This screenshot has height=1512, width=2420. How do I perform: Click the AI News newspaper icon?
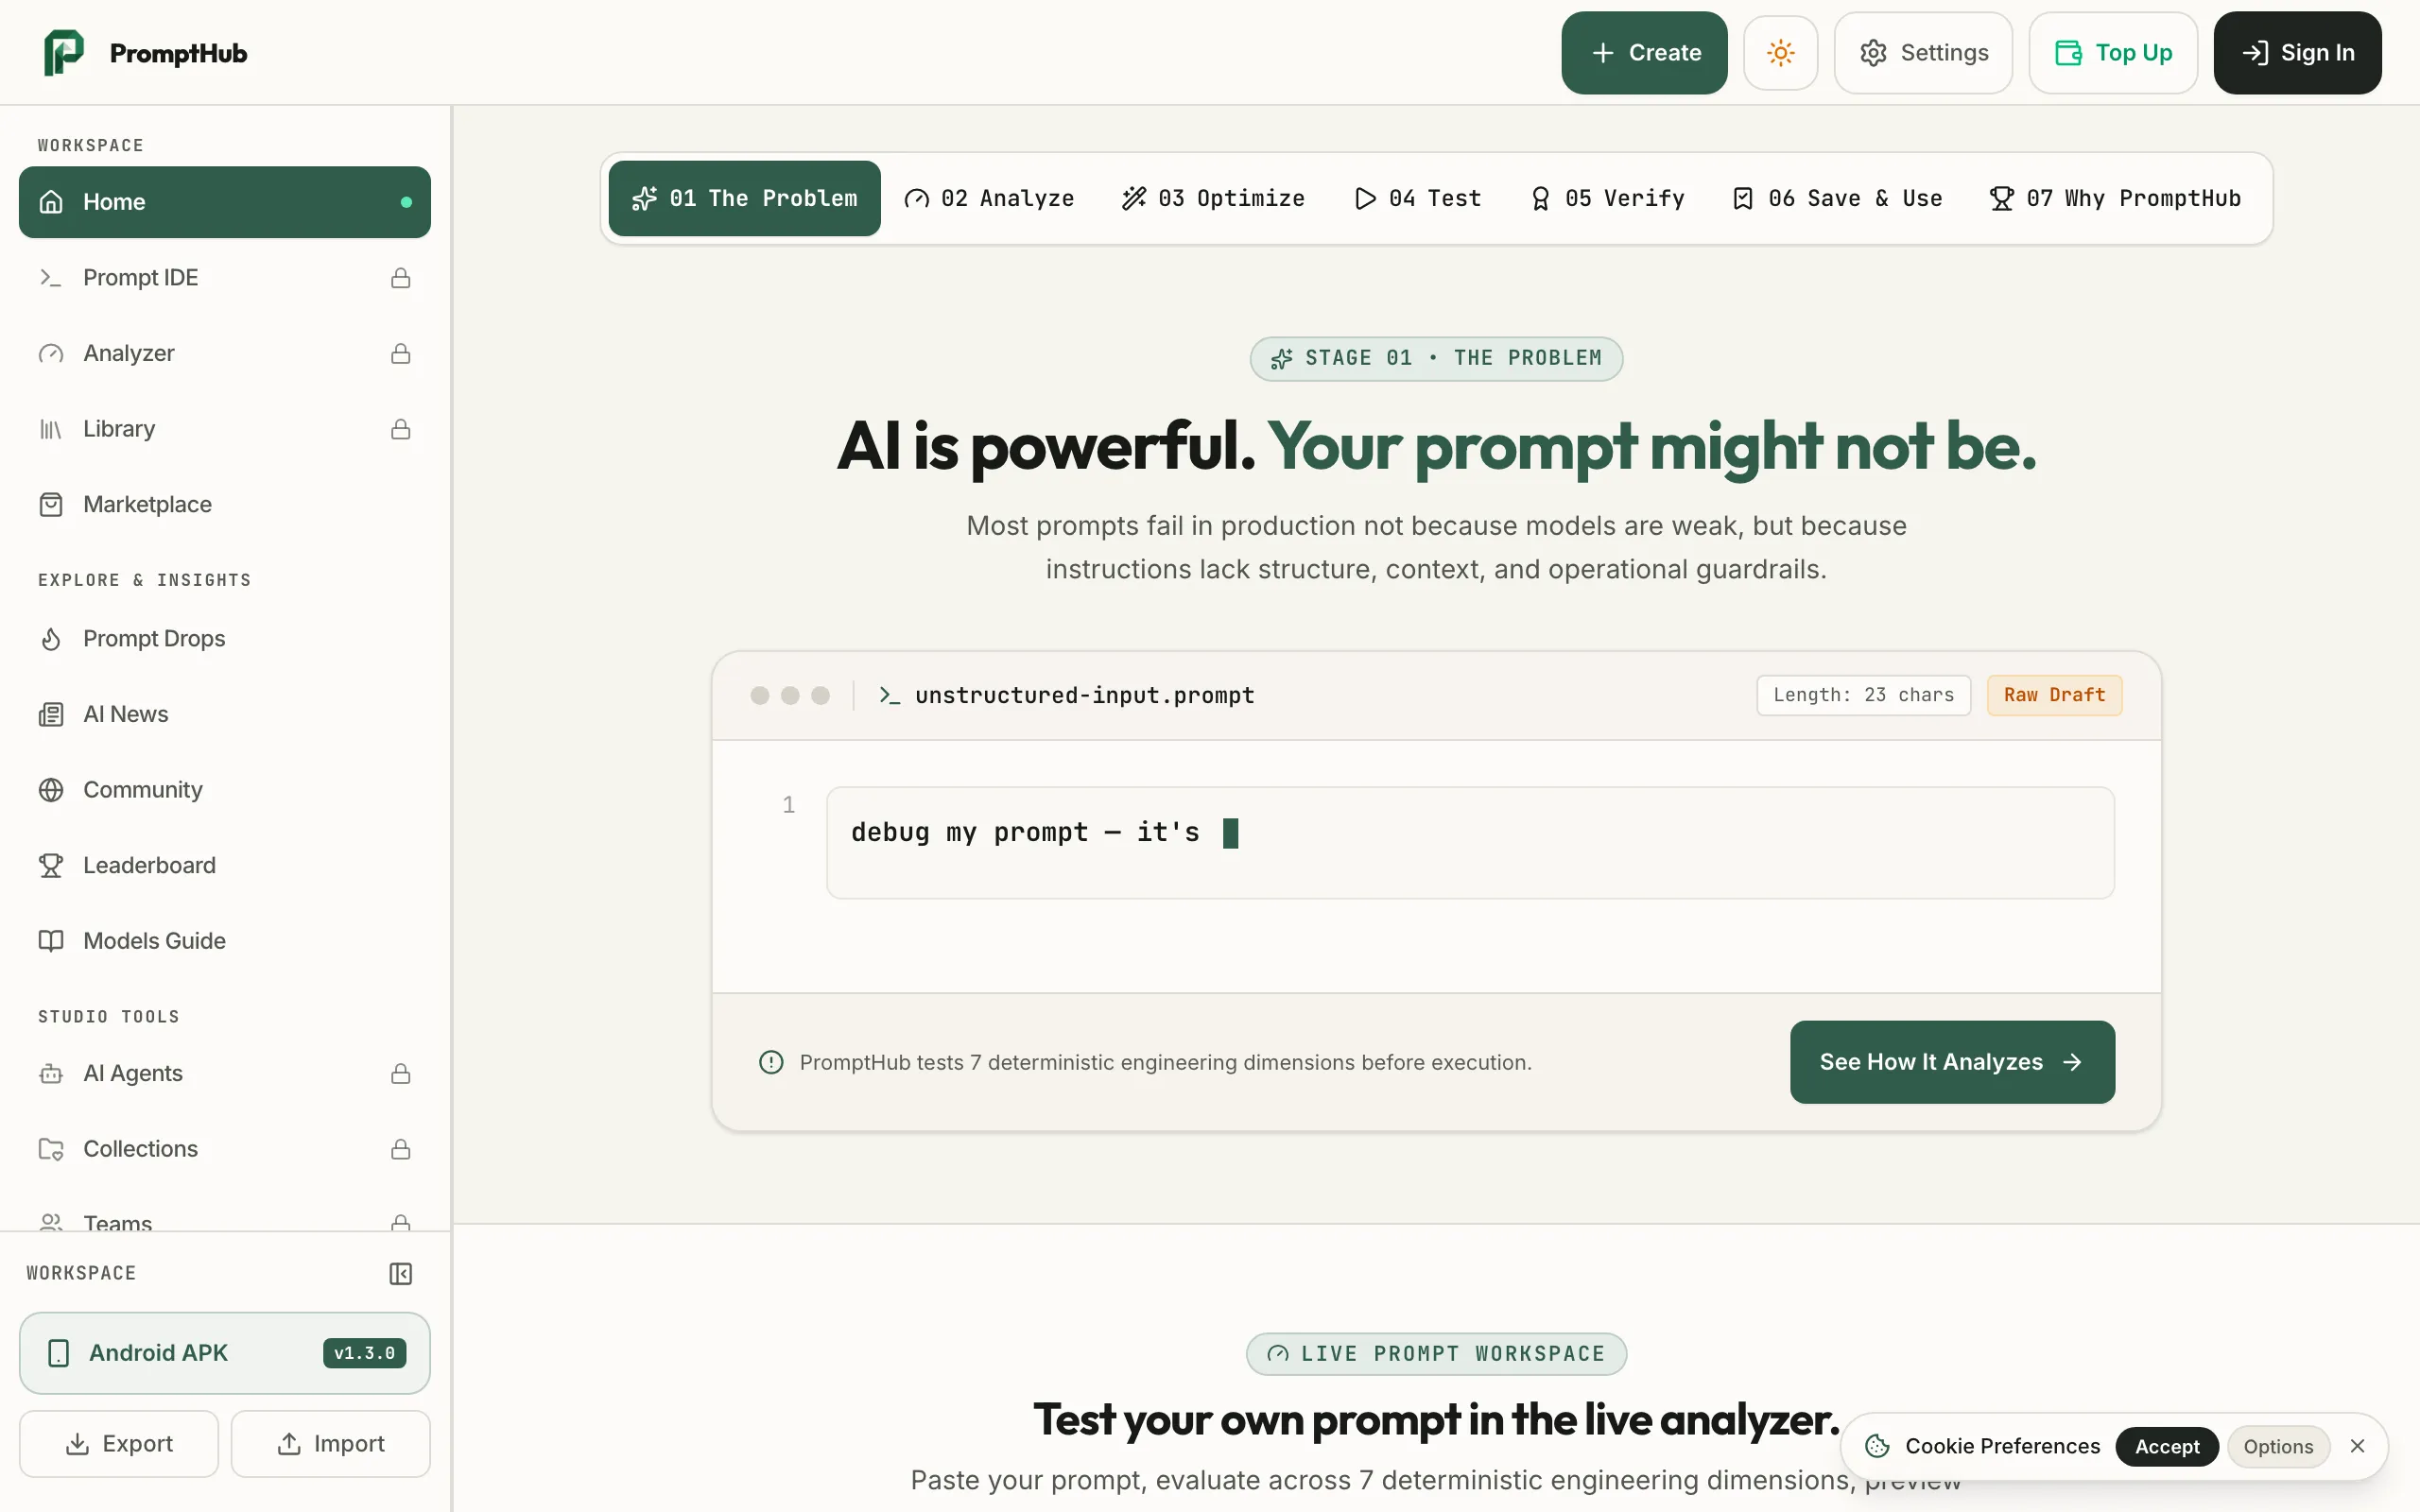click(x=51, y=714)
